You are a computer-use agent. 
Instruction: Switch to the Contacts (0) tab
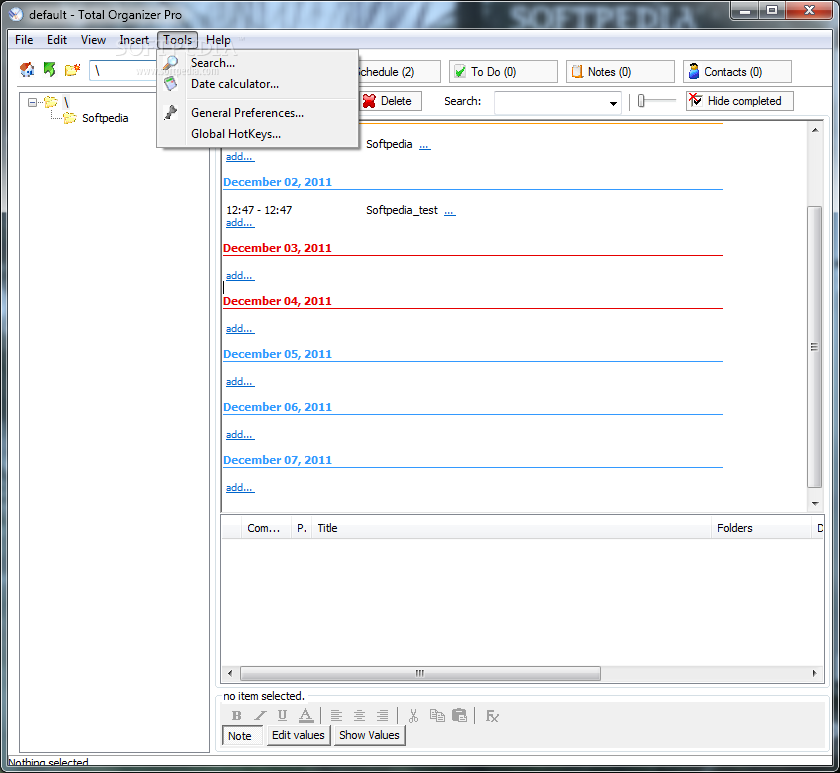[737, 72]
